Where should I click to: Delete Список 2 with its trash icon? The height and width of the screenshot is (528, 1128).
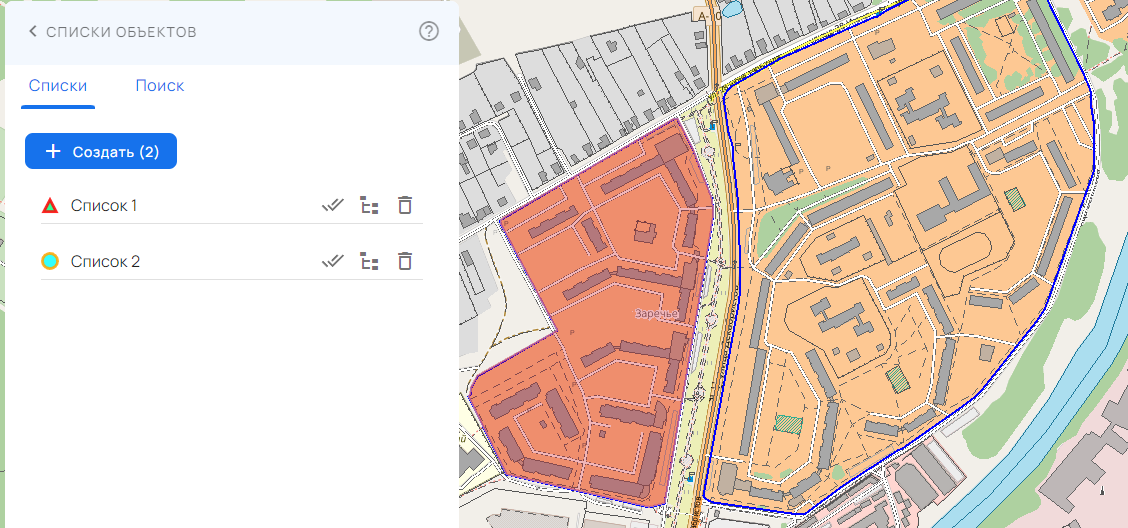point(404,262)
